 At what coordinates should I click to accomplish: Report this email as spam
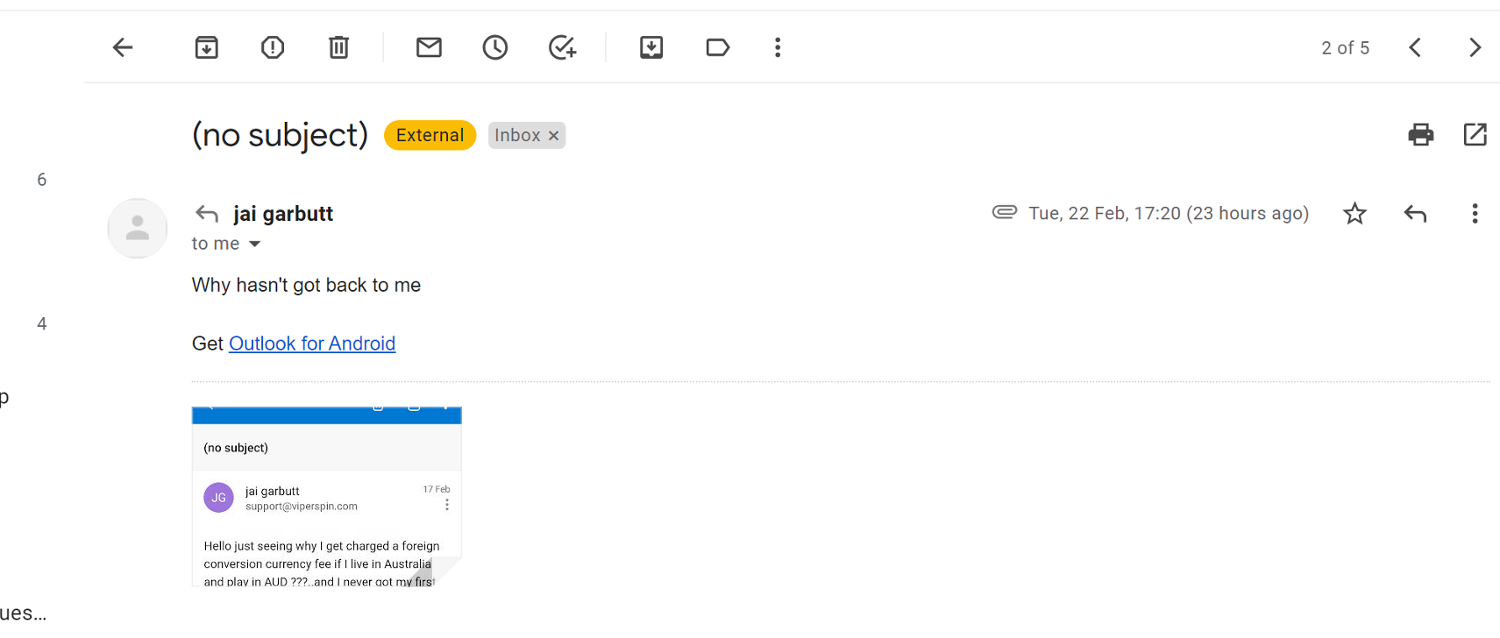pyautogui.click(x=272, y=47)
